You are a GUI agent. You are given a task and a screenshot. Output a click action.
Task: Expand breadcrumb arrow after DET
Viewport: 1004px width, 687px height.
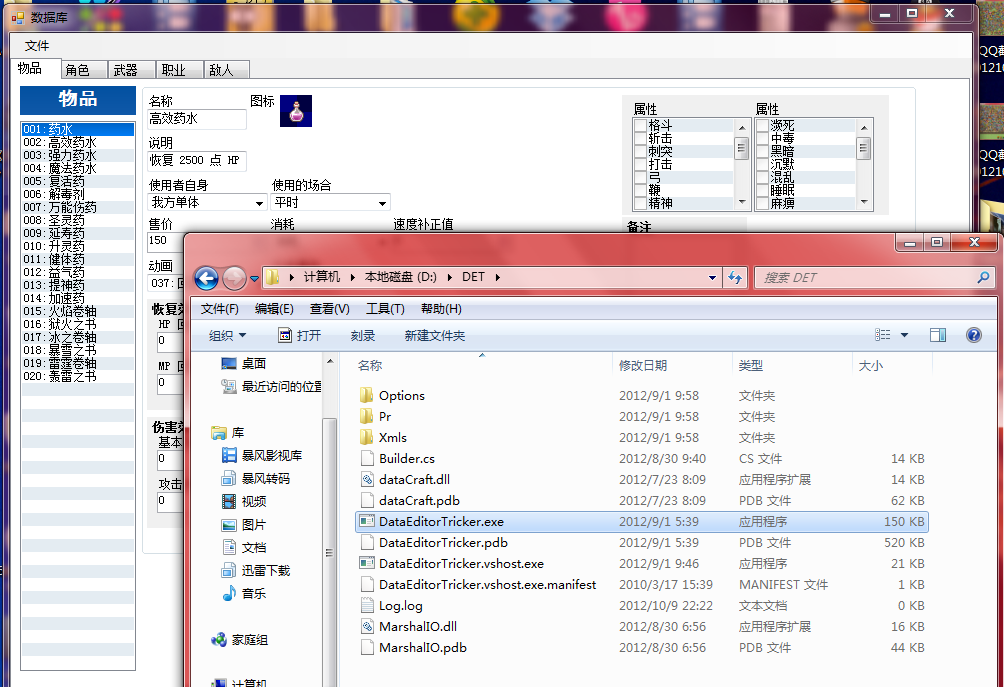pos(498,277)
